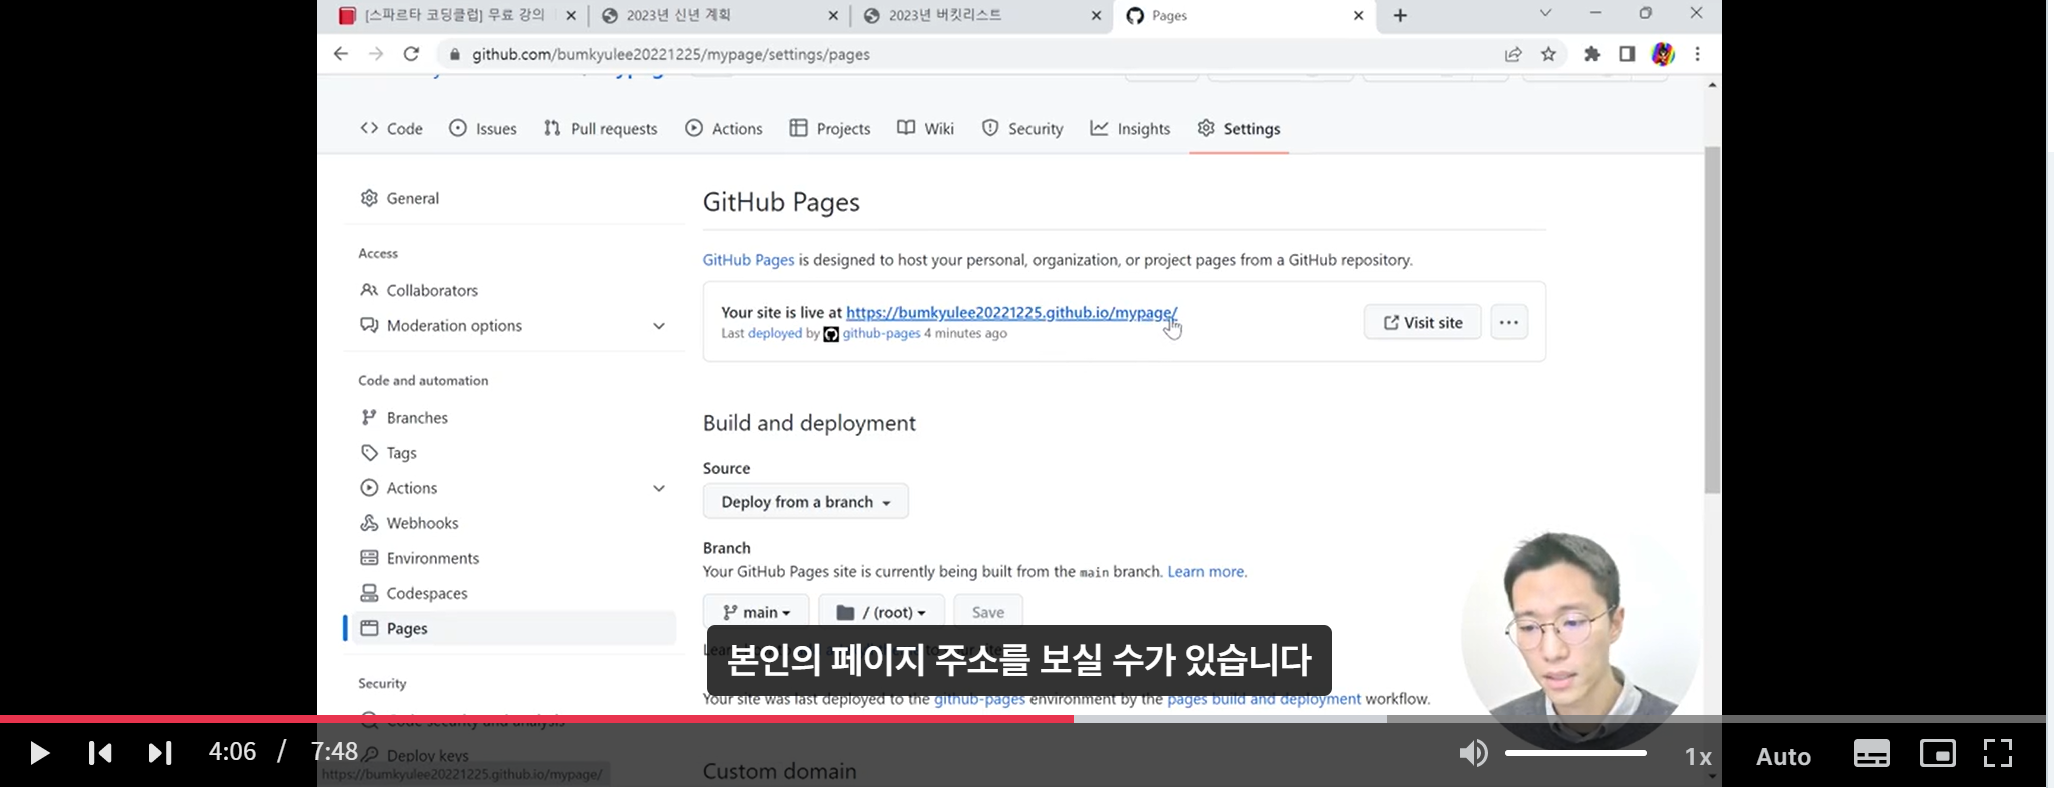
Task: Skip to previous video track
Action: [x=100, y=753]
